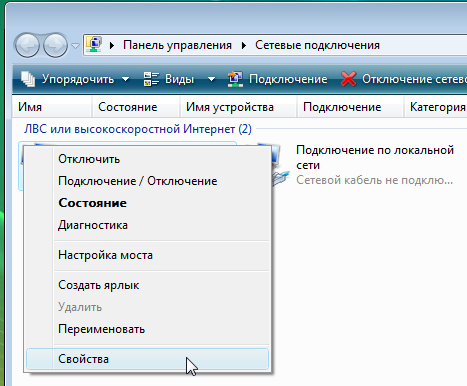Viewport: 467px width, 386px height.
Task: Expand arrow after Панель управления breadcrumb
Action: 244,45
